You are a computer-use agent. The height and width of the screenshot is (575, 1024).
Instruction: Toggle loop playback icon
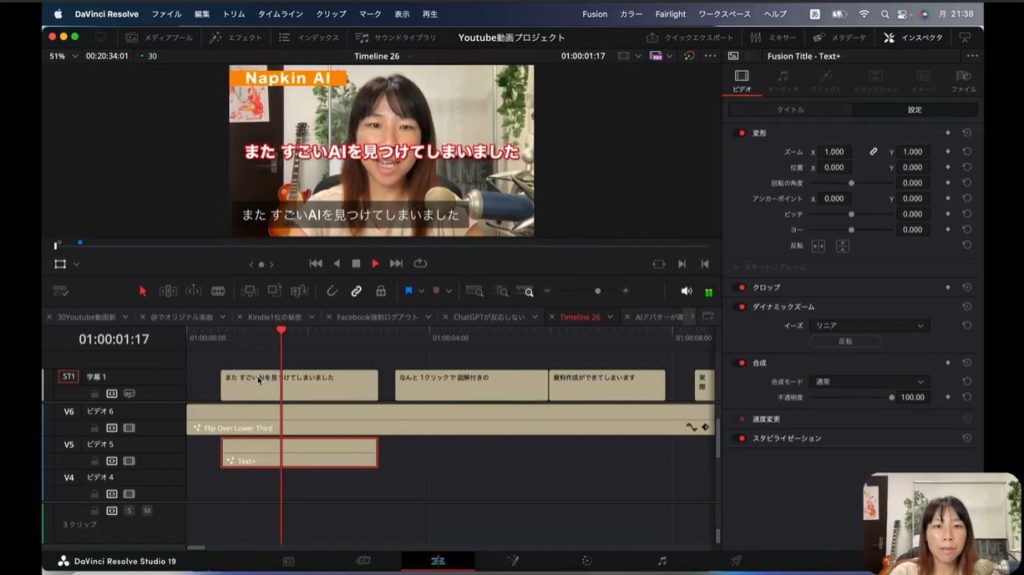click(420, 263)
